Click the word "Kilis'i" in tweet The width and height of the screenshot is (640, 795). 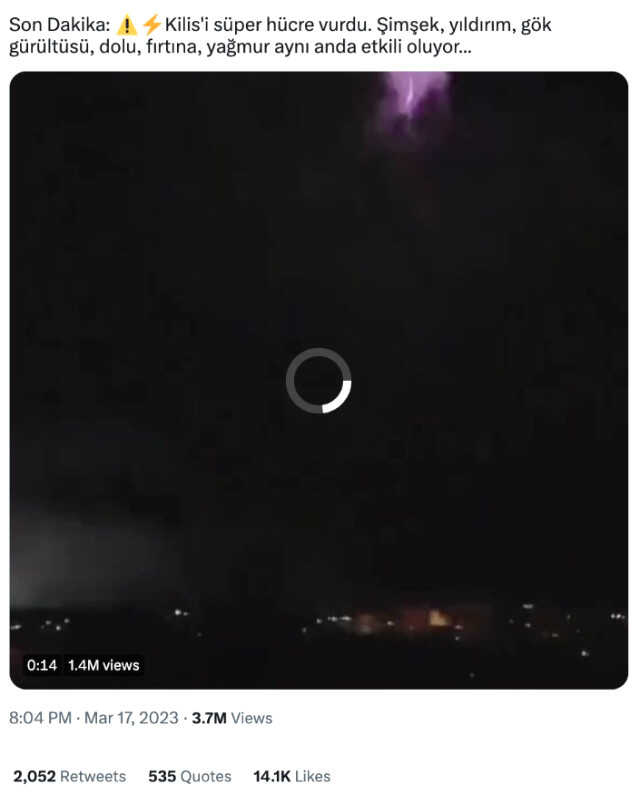pos(187,25)
